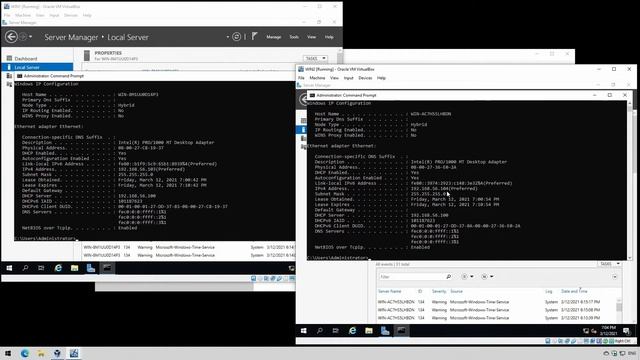The image size is (640, 360).
Task: Select the running VM button on the host taskbar
Action: click(74, 353)
